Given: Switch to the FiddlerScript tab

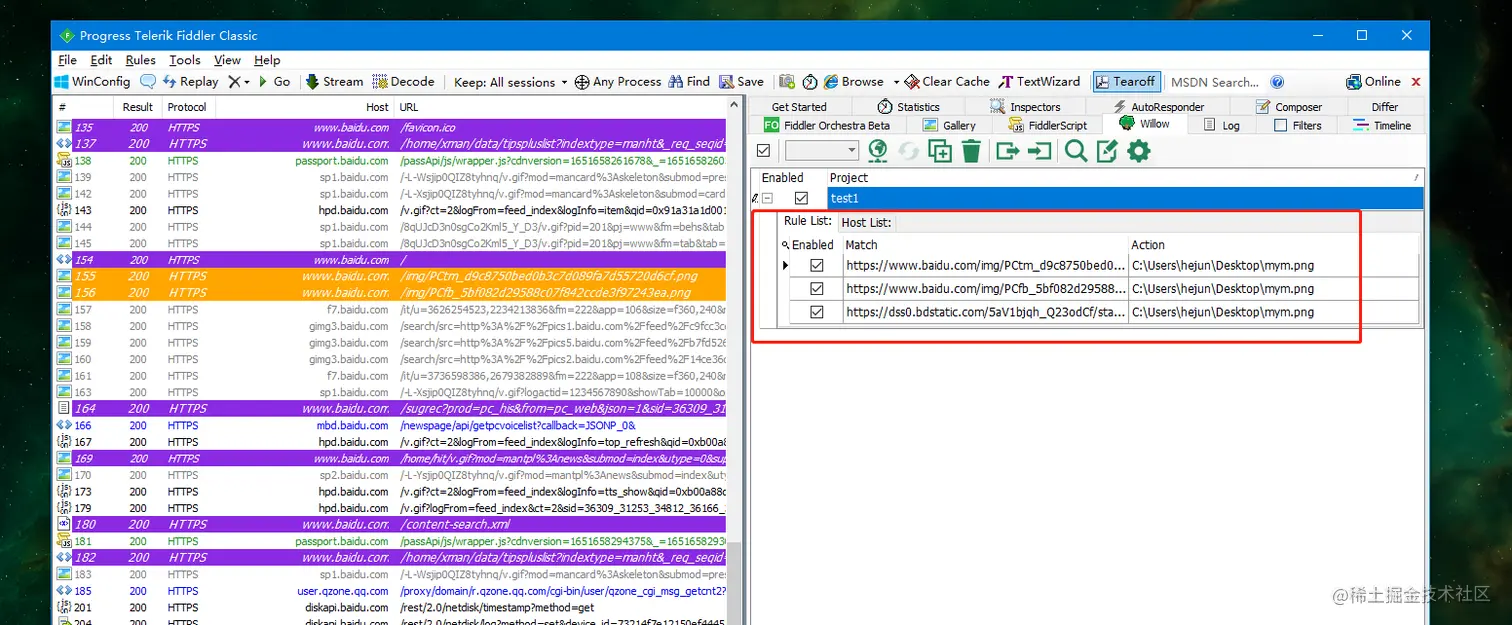Looking at the screenshot, I should [x=1049, y=126].
